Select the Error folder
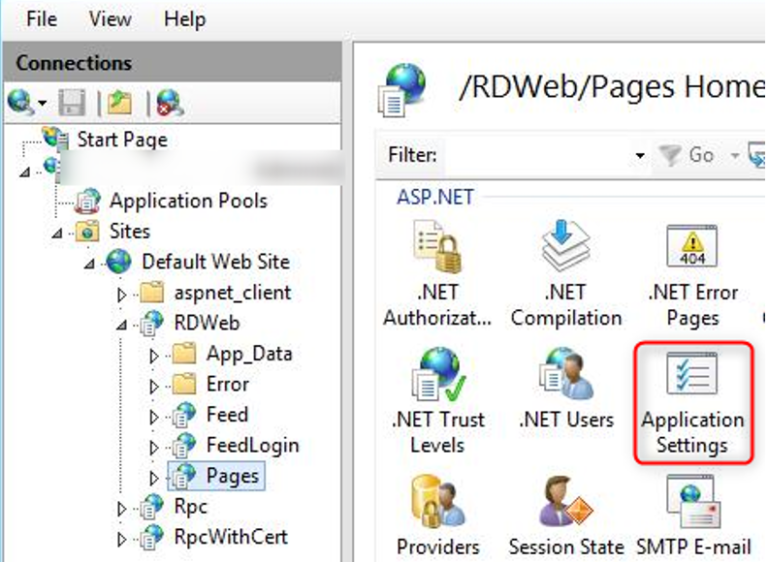 [x=228, y=385]
